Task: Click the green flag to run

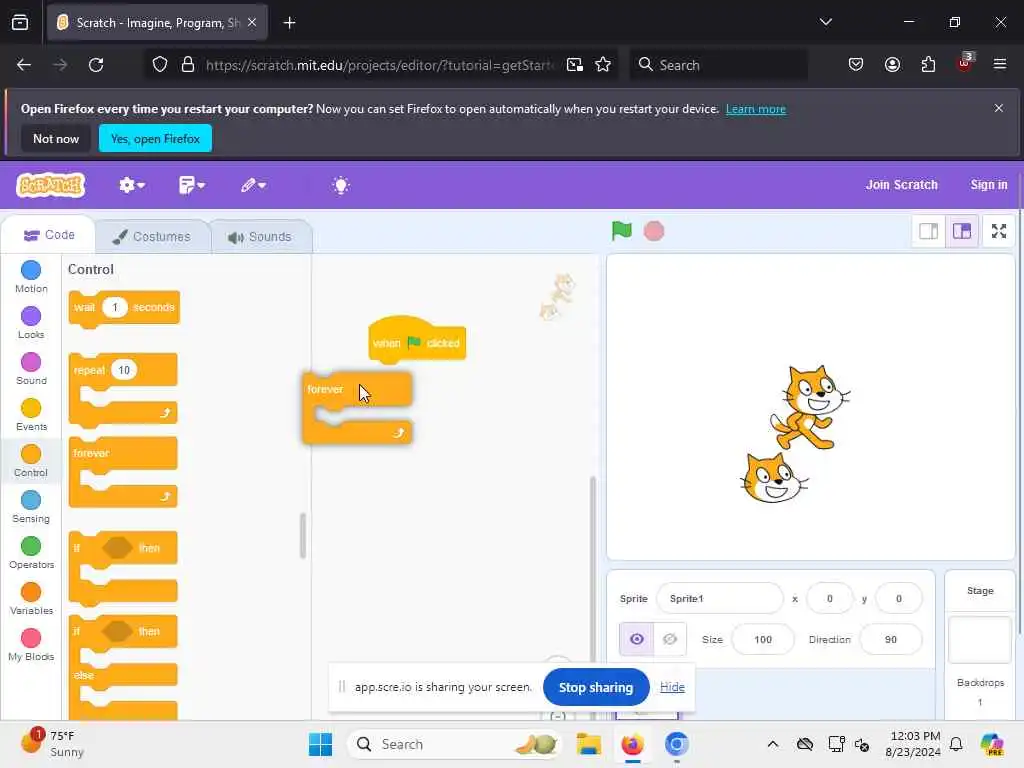Action: coord(621,231)
